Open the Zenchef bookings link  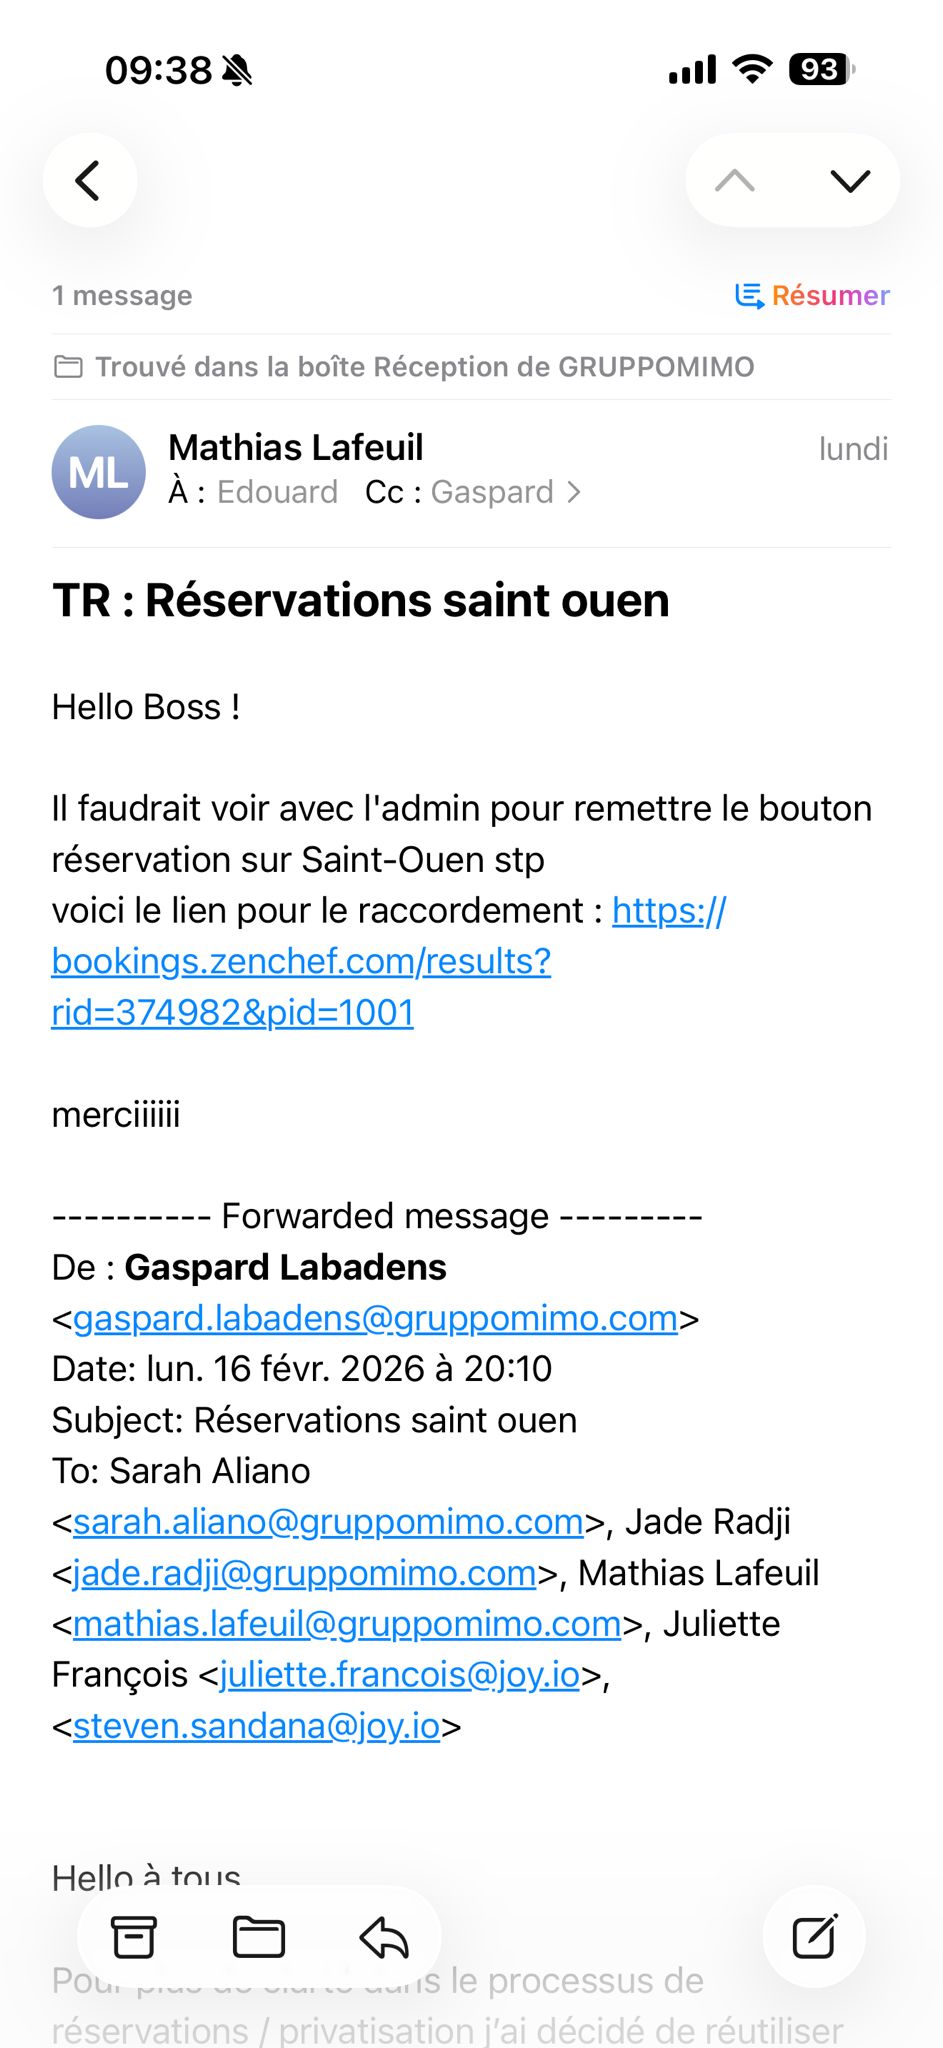[300, 961]
